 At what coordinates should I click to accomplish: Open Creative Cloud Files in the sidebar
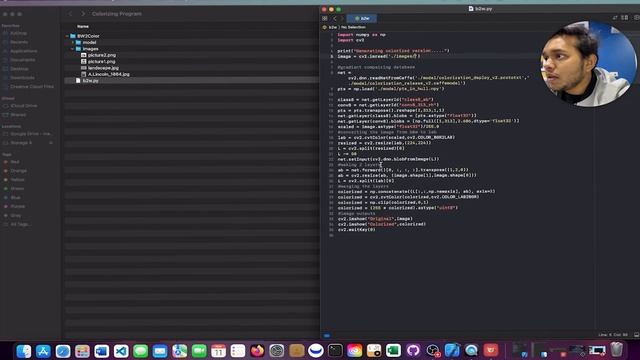pyautogui.click(x=32, y=87)
